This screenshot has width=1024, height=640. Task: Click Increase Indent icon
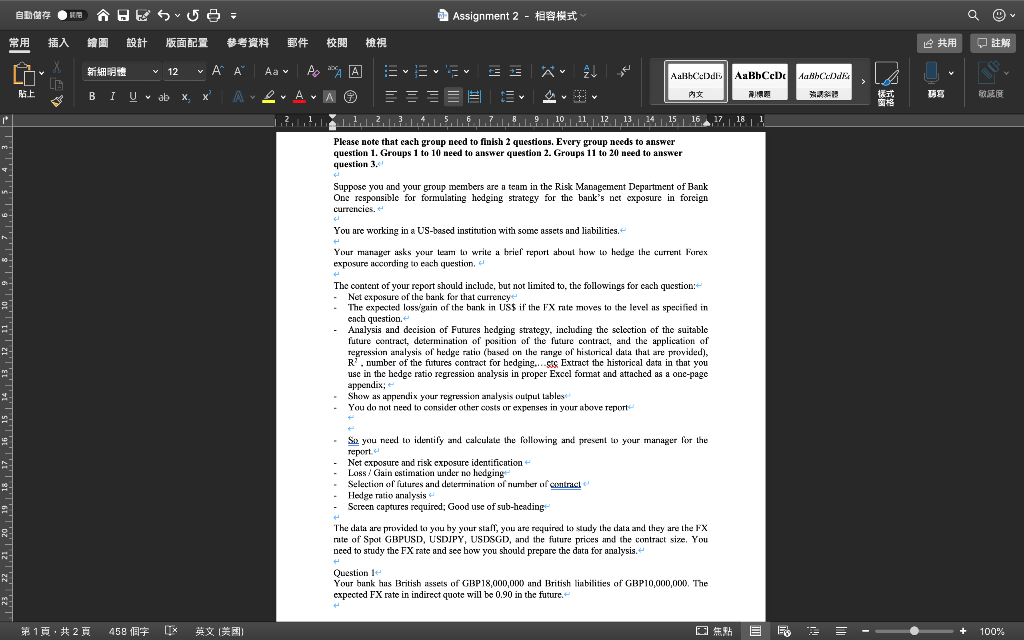pos(515,71)
